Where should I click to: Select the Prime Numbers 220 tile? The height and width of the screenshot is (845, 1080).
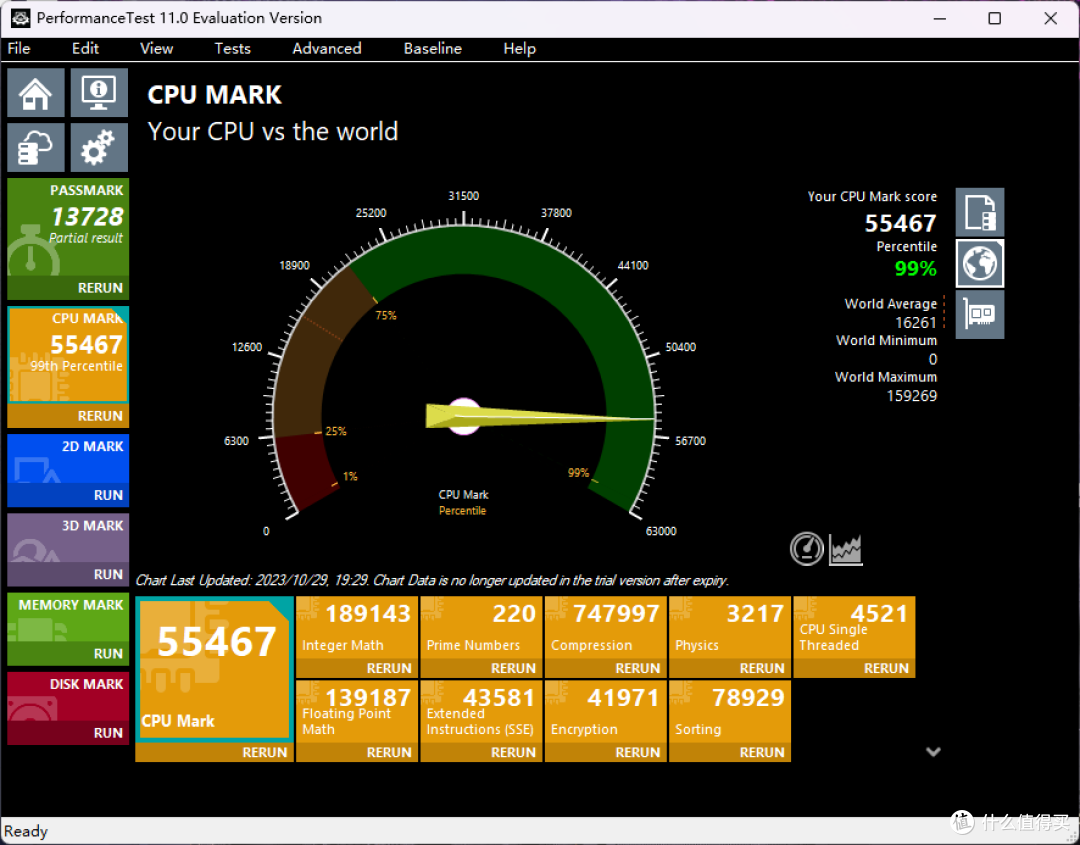(x=481, y=628)
